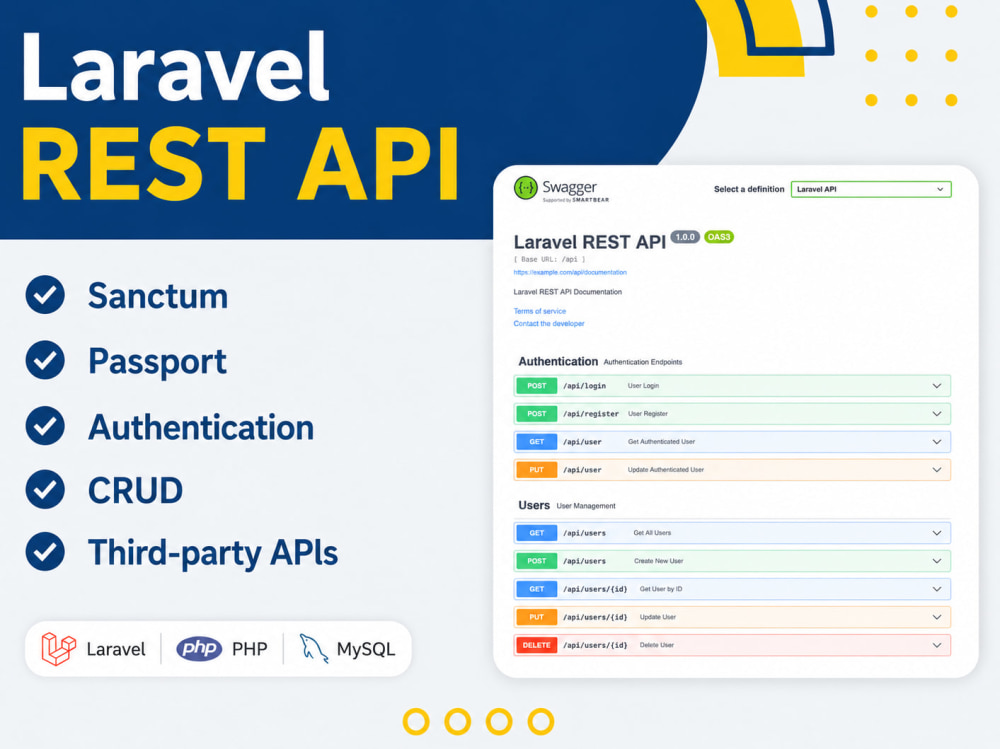
Task: Click the Swagger logo icon
Action: (x=526, y=188)
